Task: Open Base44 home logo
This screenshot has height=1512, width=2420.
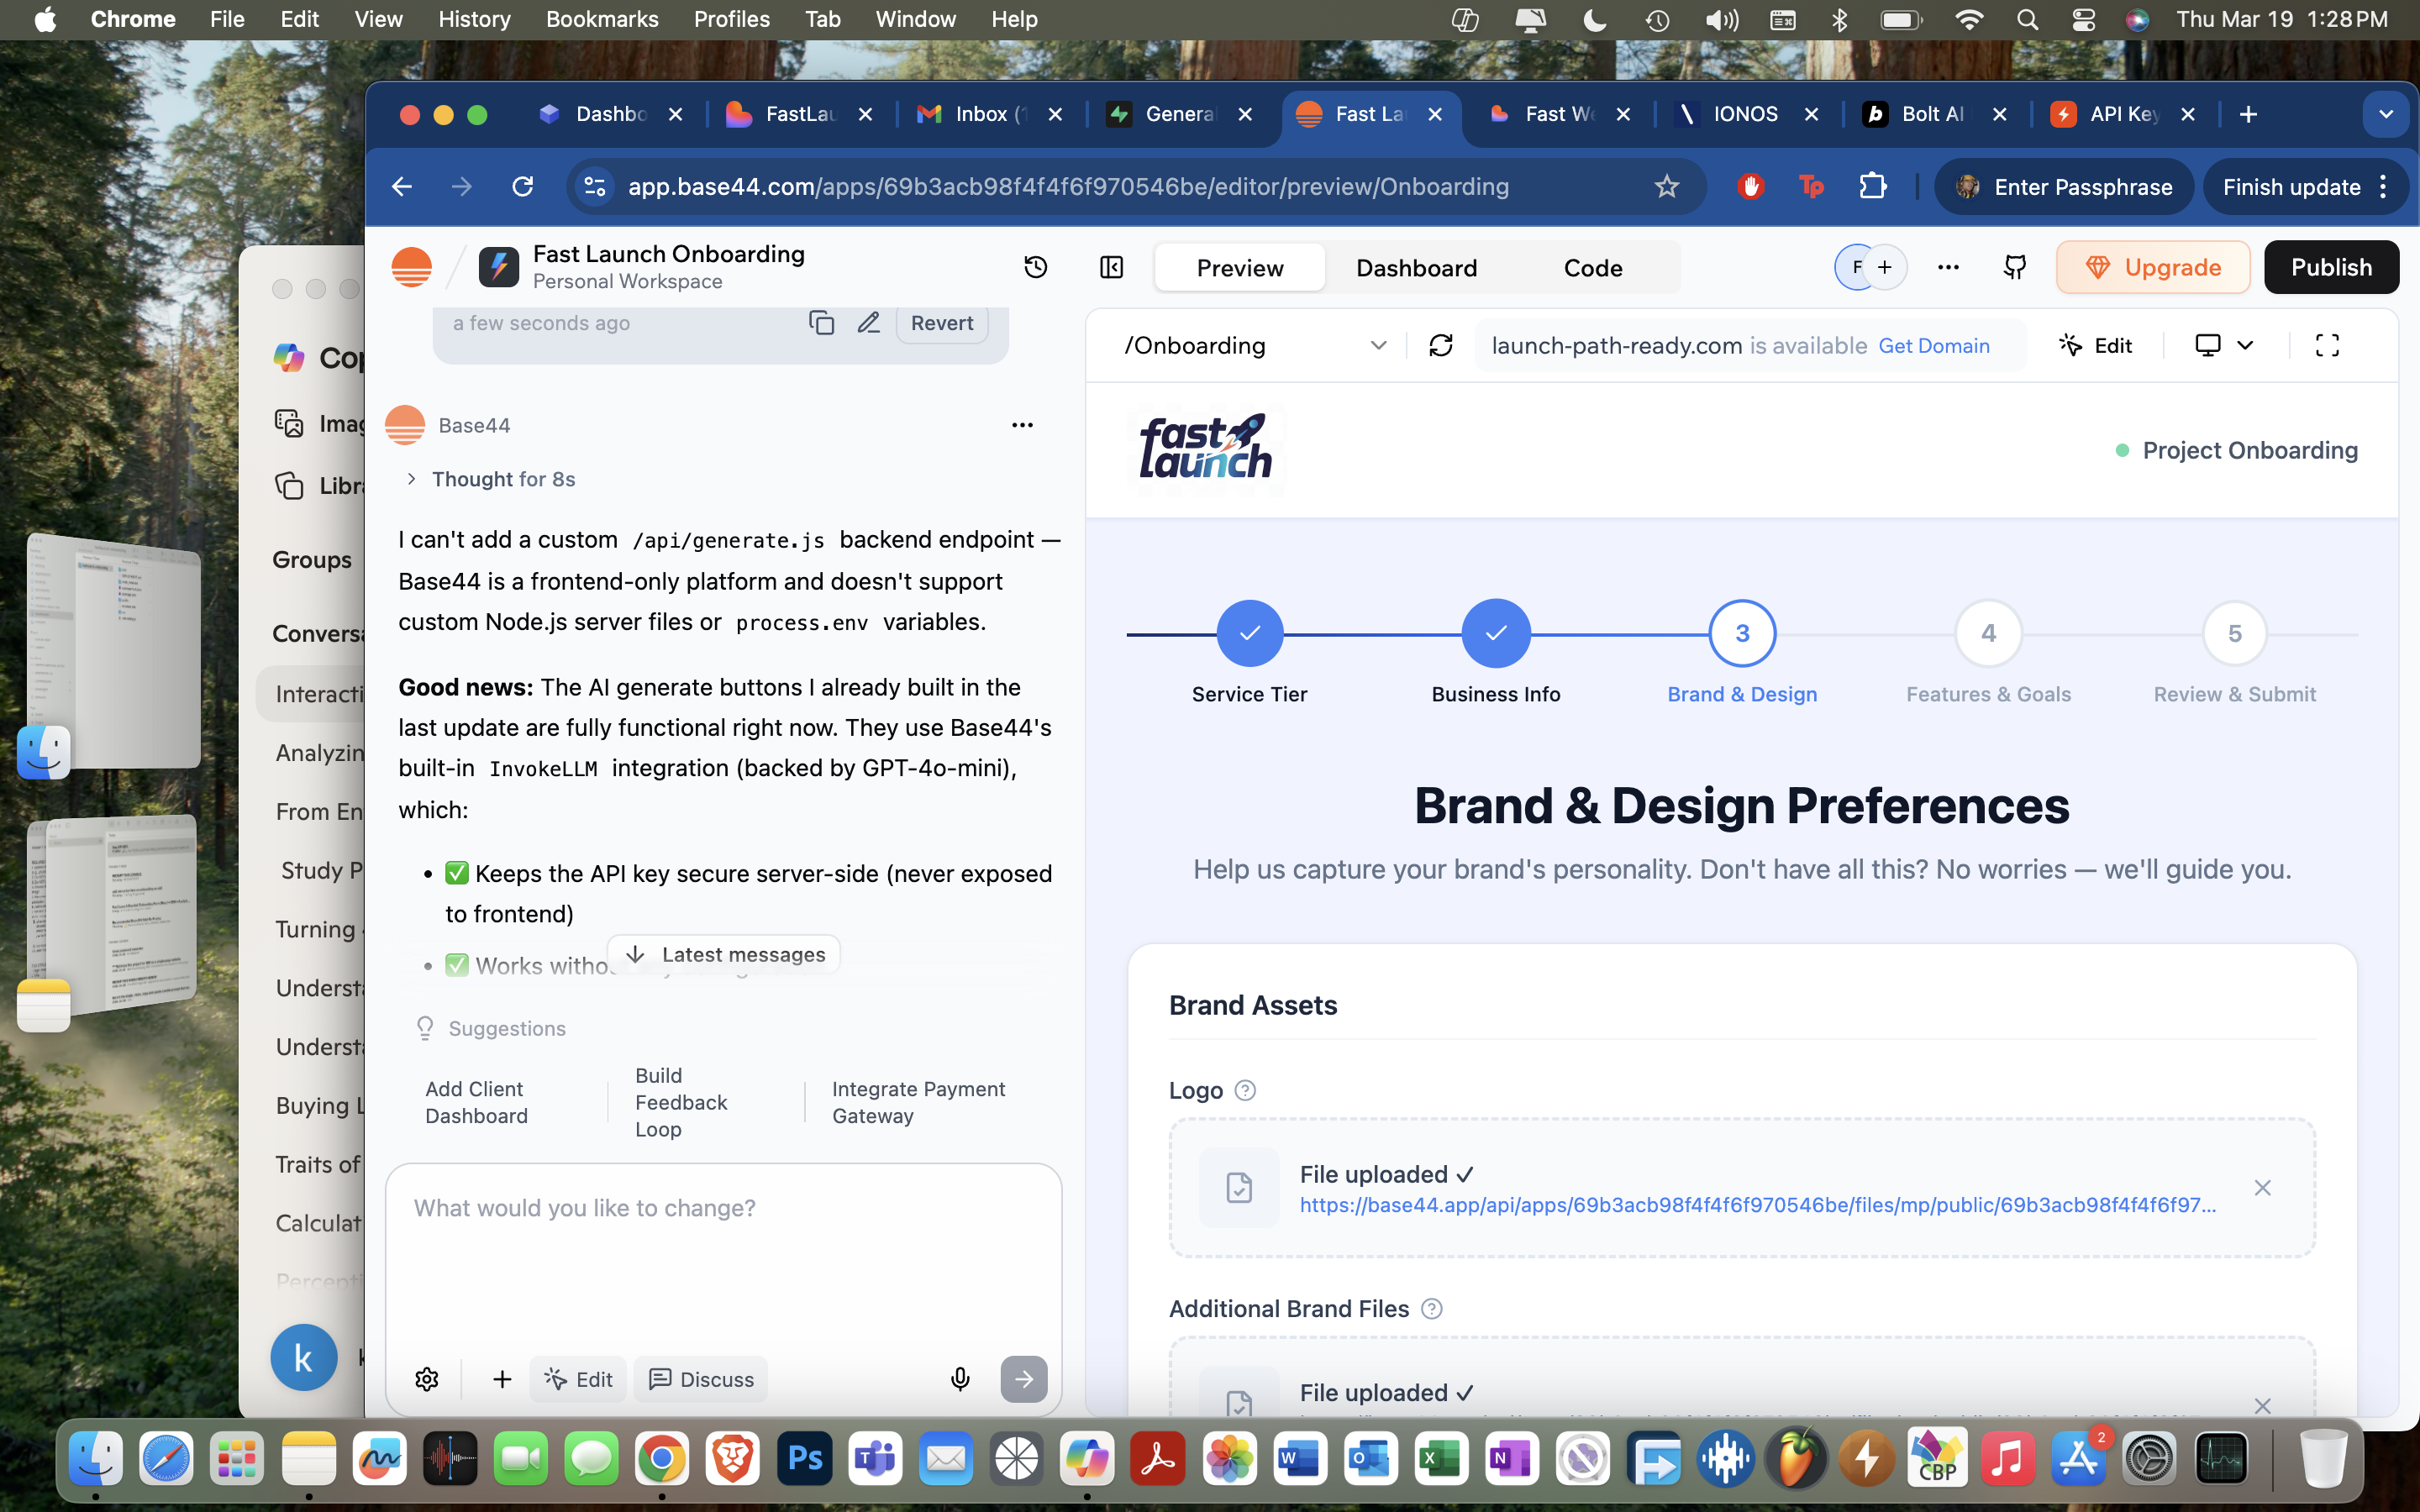Action: (411, 267)
